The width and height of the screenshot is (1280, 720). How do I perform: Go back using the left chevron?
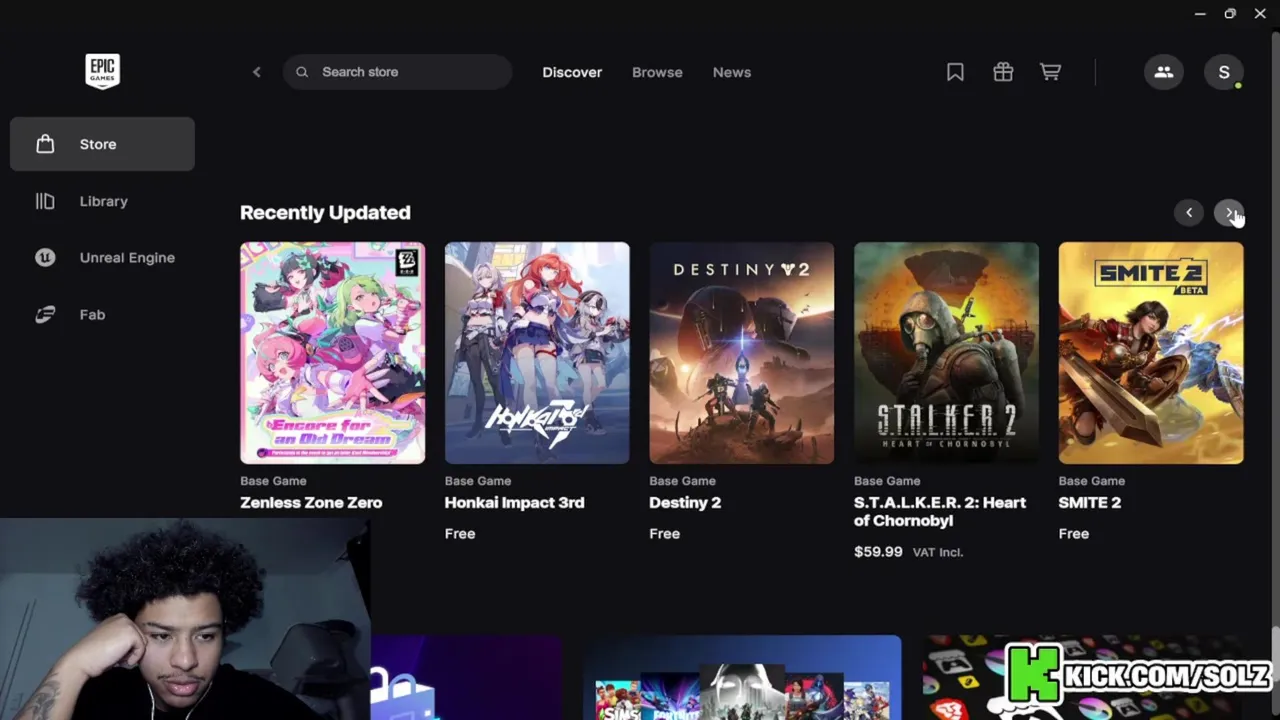coord(257,72)
